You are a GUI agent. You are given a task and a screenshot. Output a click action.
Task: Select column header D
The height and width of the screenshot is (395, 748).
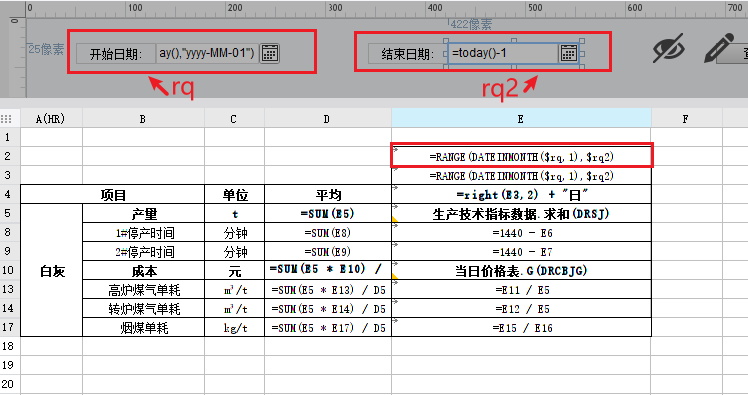pyautogui.click(x=328, y=119)
